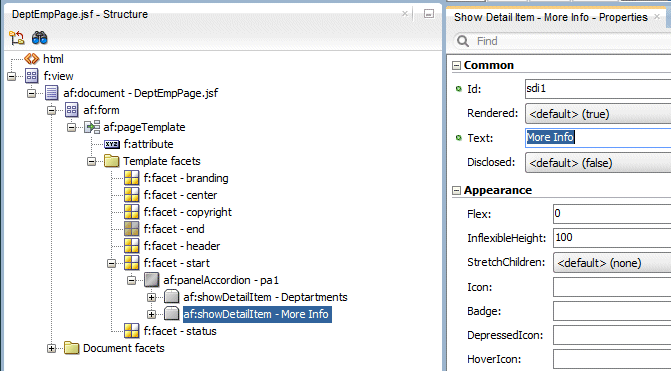
Task: Select the f:attribute label
Action: point(148,144)
